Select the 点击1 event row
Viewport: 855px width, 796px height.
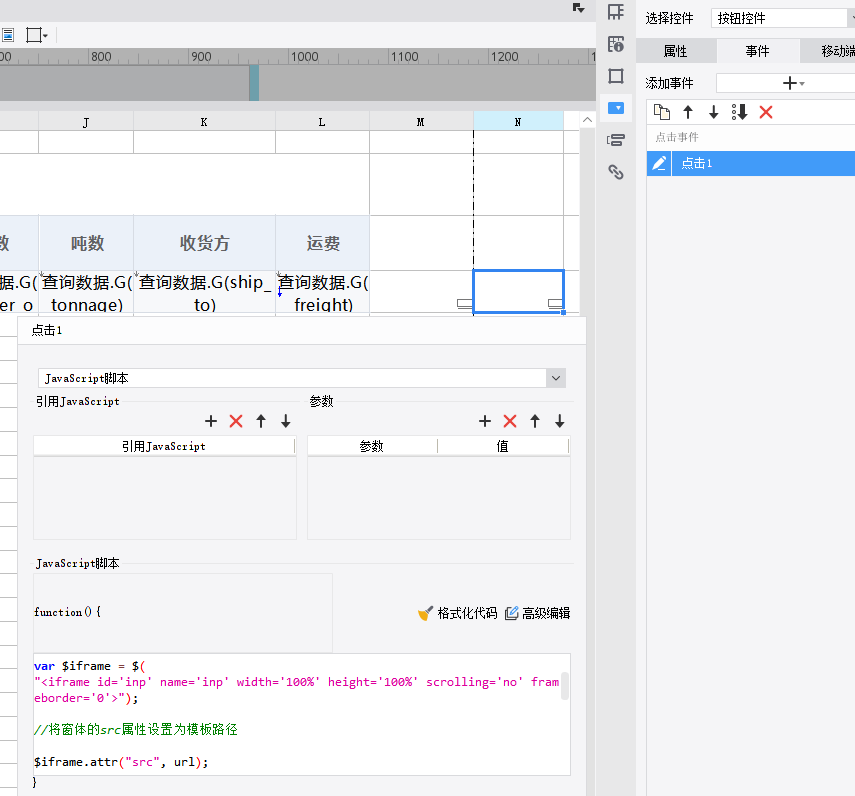coord(751,163)
